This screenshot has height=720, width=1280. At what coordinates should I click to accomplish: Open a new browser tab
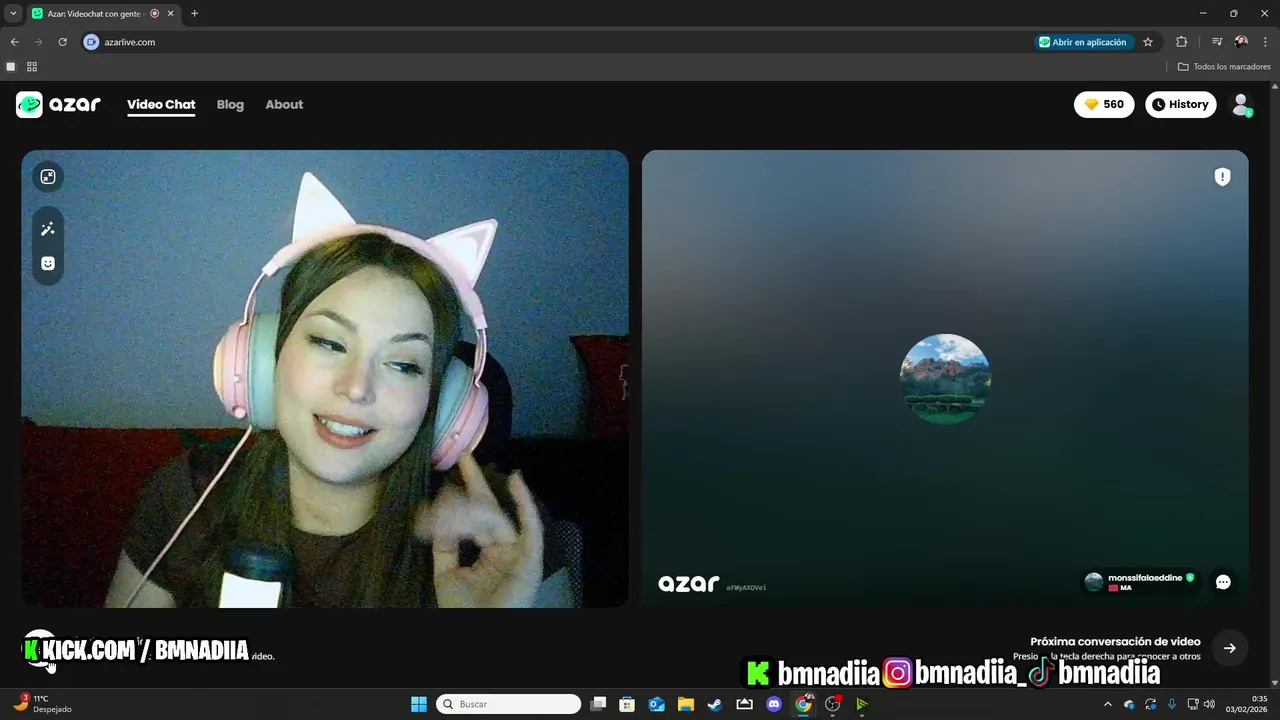click(194, 13)
